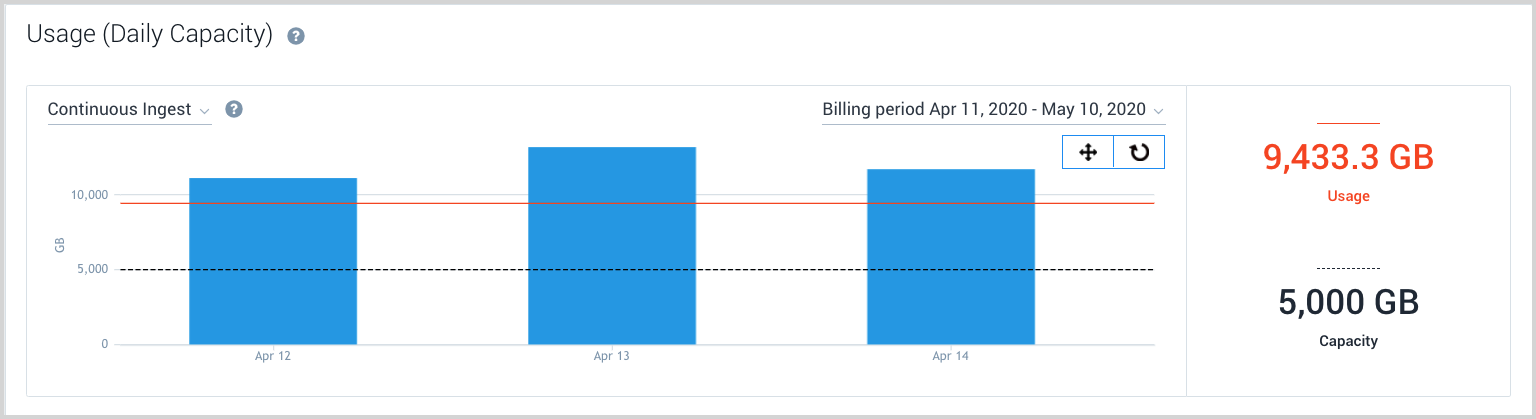Open the Continuous Ingest dropdown
The height and width of the screenshot is (419, 1536).
click(129, 110)
